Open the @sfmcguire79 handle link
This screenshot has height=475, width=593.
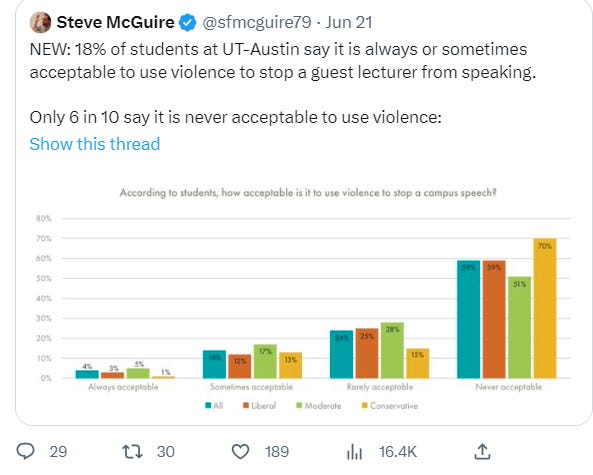coord(257,23)
